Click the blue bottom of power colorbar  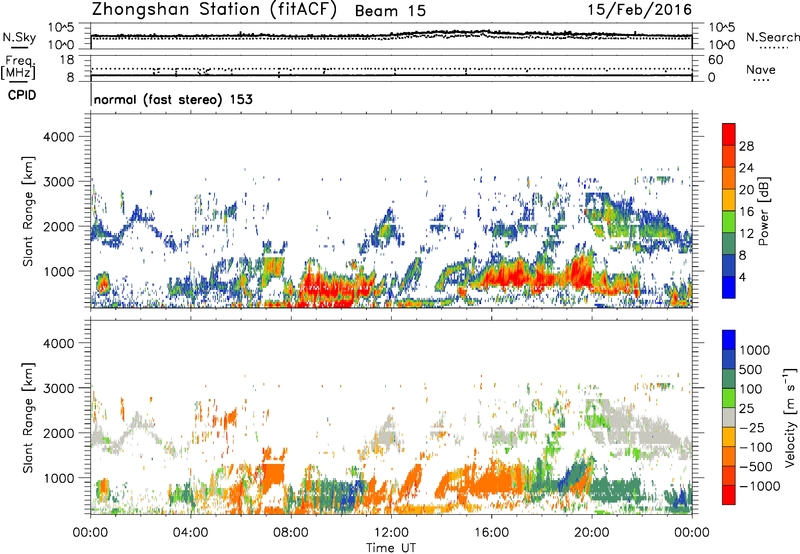(729, 287)
